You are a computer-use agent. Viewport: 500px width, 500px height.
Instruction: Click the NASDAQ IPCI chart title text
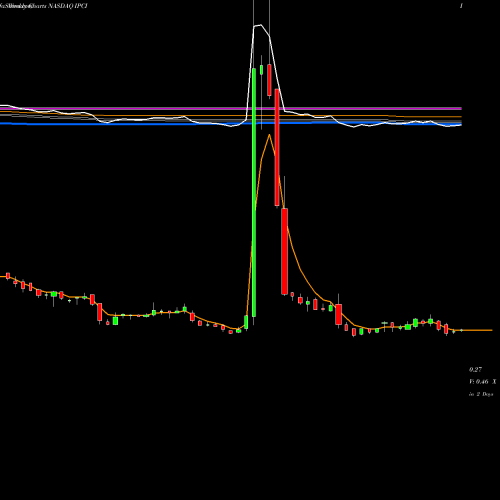click(x=68, y=6)
